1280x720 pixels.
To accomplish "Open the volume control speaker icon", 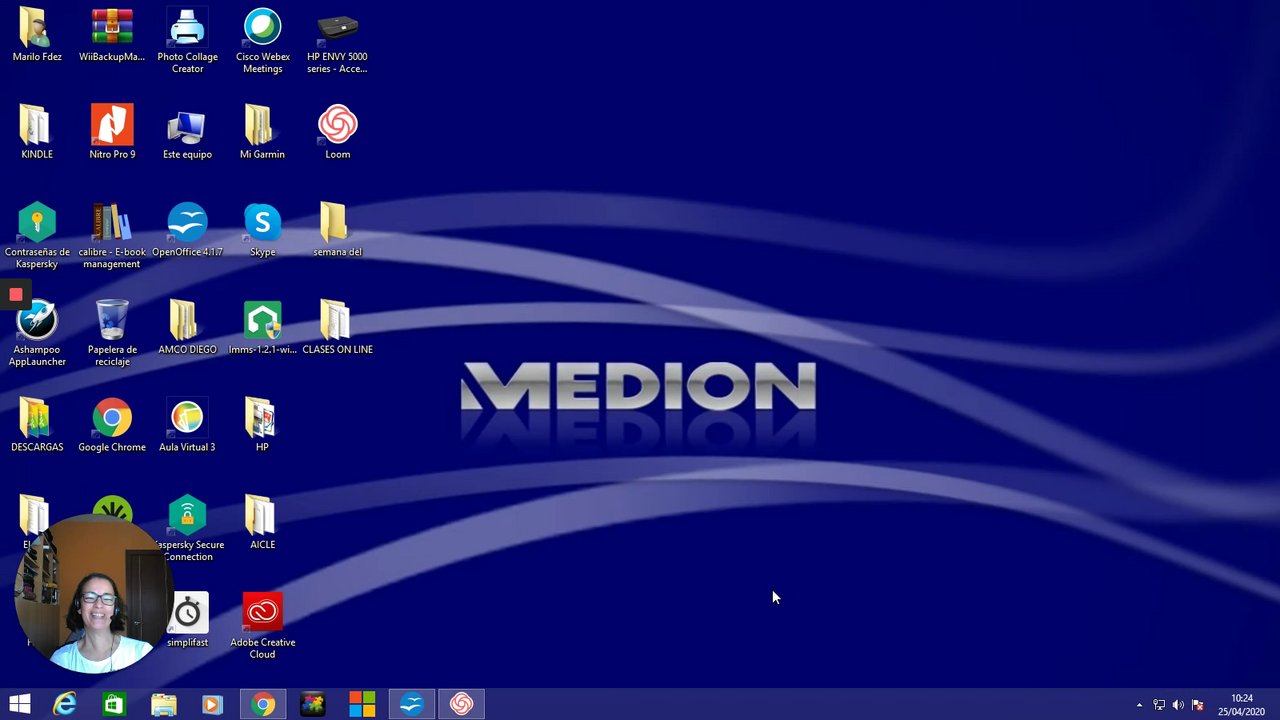I will point(1178,705).
